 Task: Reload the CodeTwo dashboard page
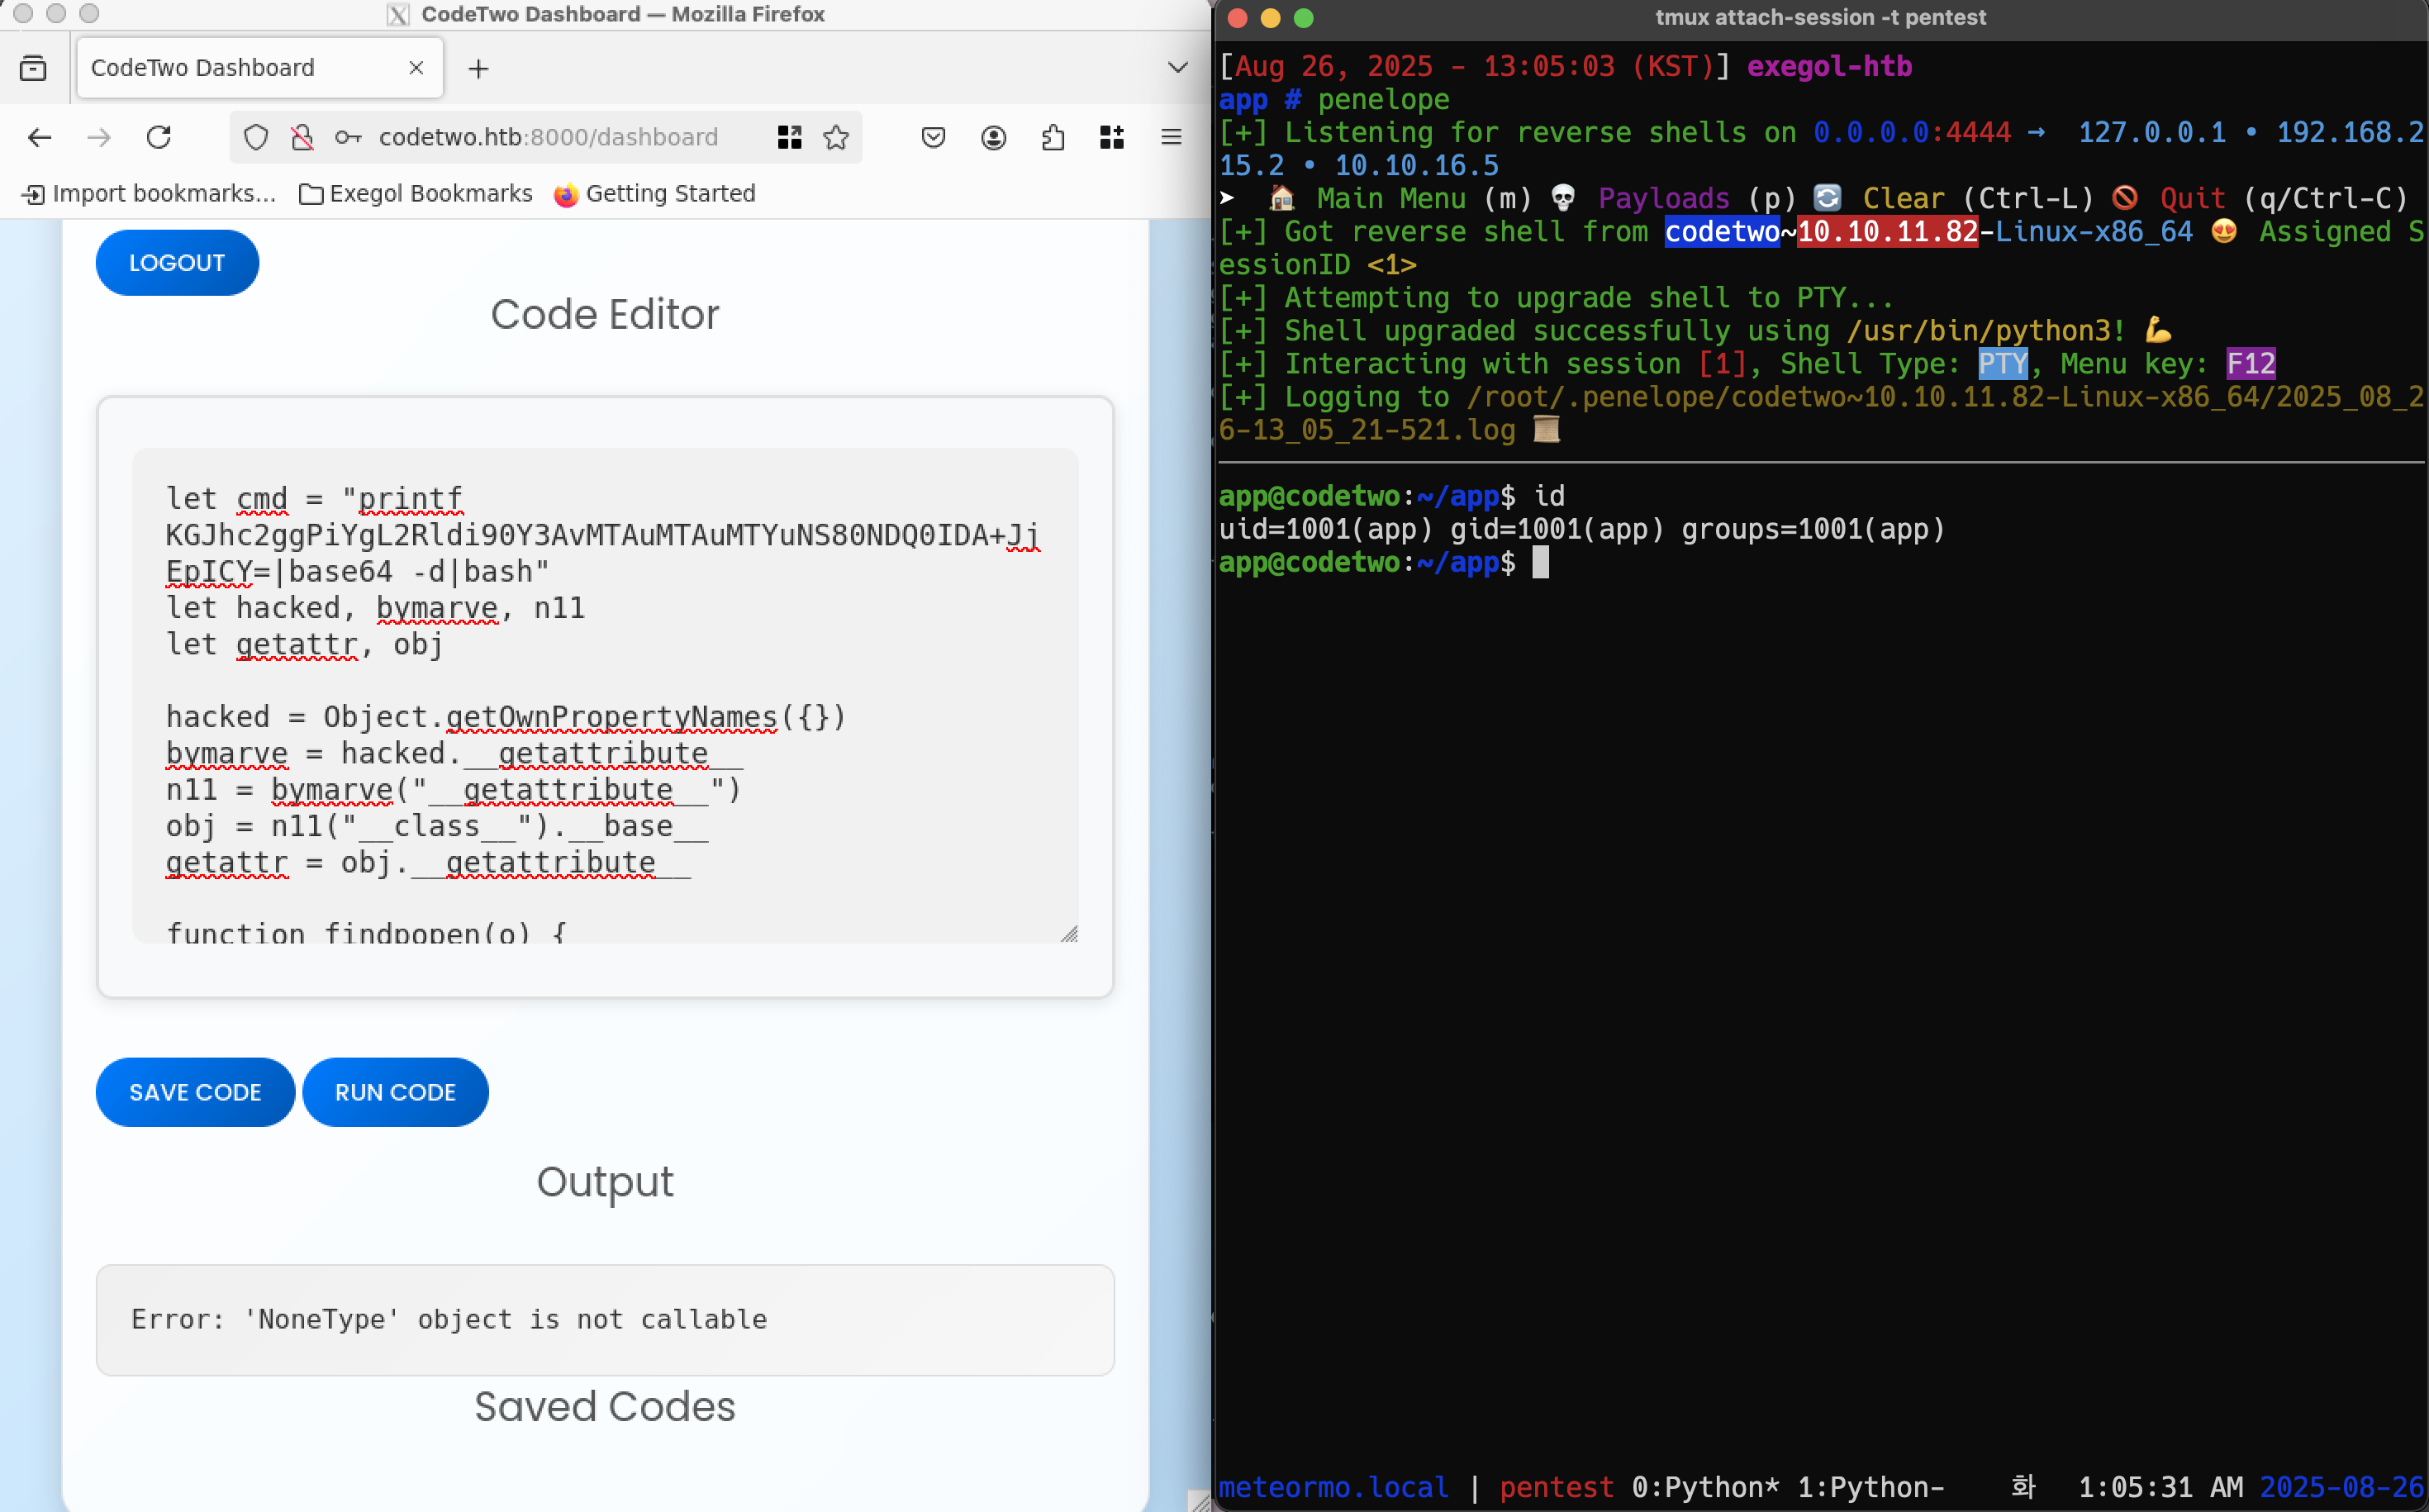pos(159,137)
